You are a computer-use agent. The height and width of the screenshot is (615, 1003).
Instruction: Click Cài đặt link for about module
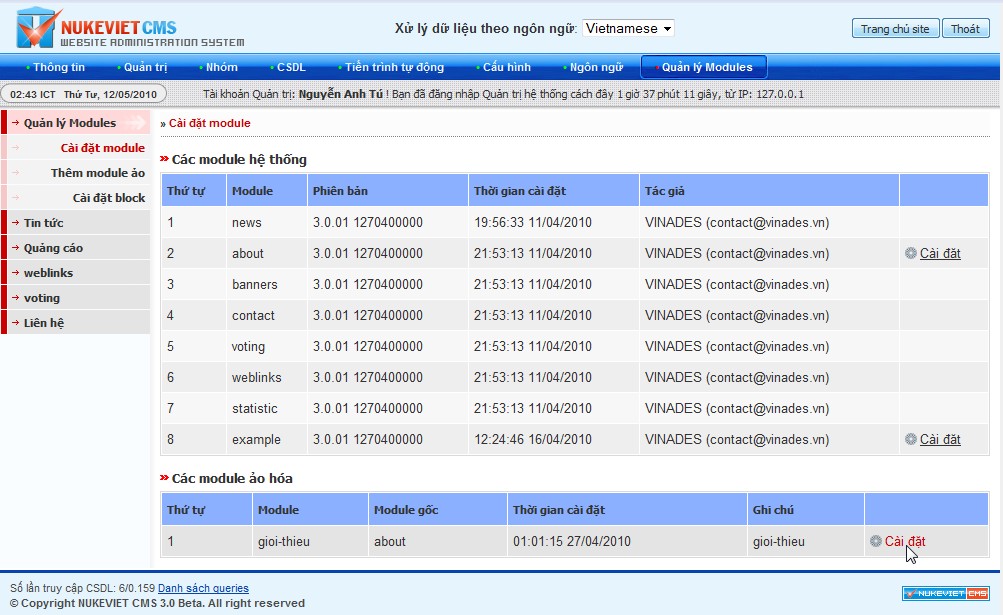pos(940,253)
